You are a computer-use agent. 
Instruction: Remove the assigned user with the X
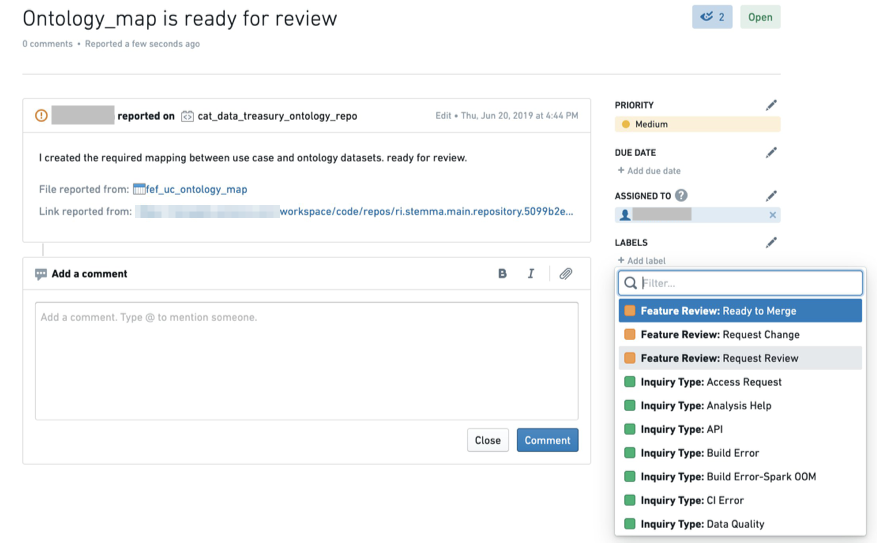coord(772,215)
